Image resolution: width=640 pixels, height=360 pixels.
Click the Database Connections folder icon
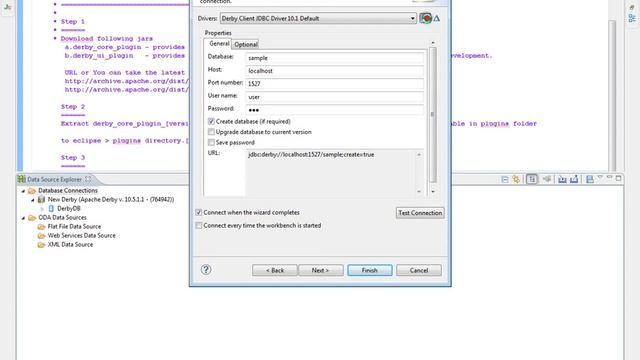(32, 191)
